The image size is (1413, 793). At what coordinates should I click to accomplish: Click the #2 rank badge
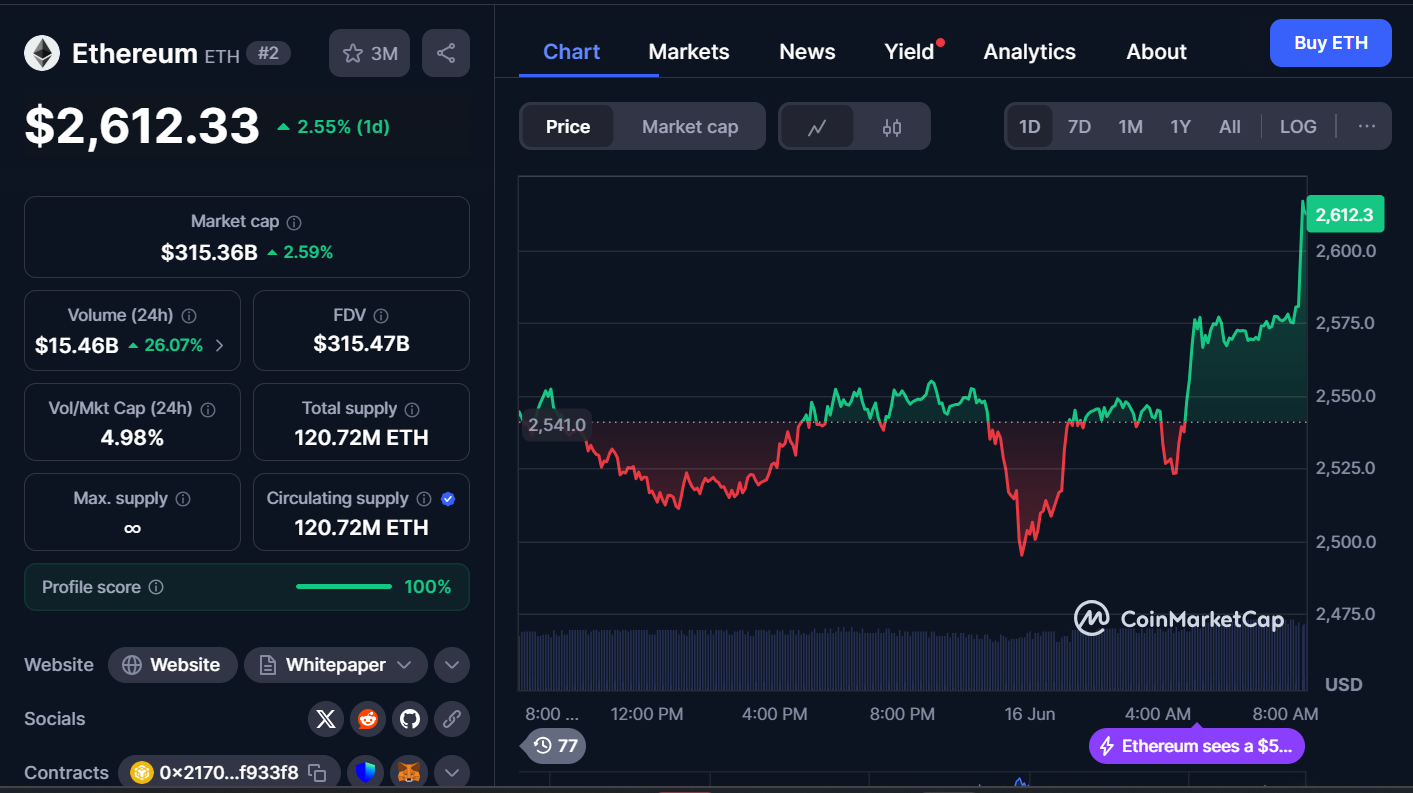268,53
